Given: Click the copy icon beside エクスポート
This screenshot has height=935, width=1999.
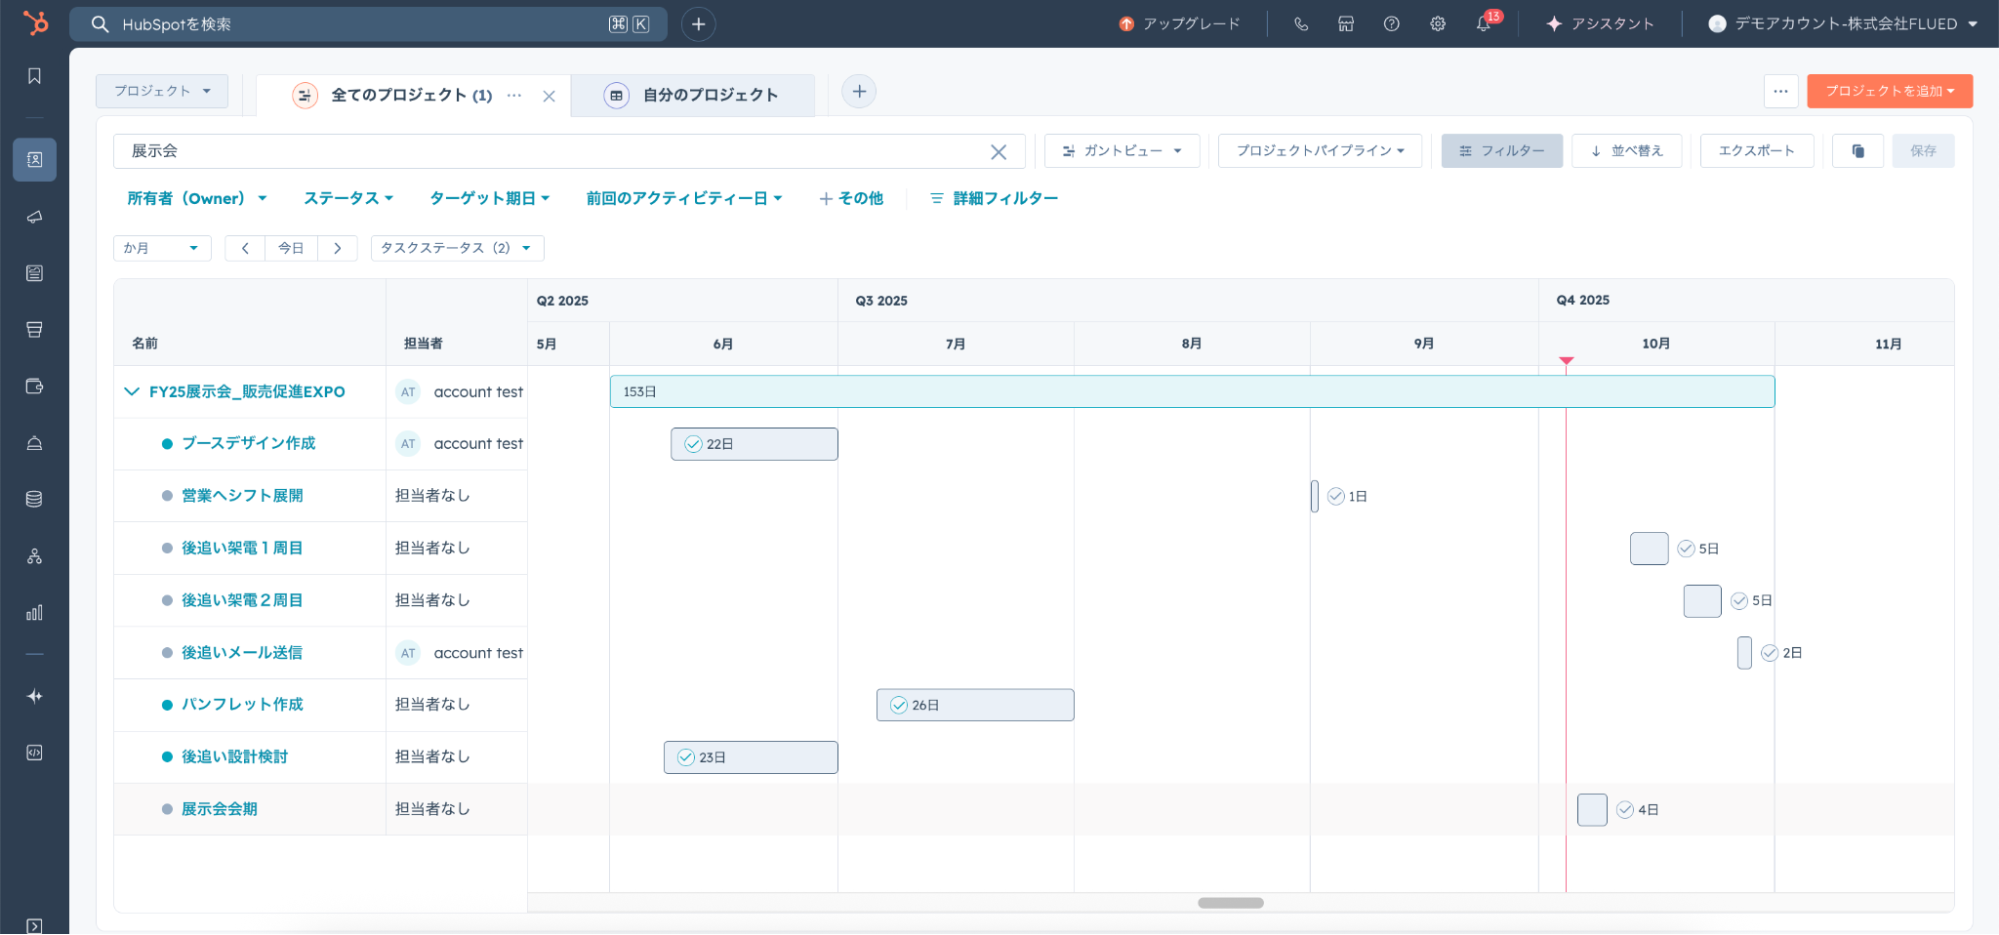Looking at the screenshot, I should click(1857, 151).
